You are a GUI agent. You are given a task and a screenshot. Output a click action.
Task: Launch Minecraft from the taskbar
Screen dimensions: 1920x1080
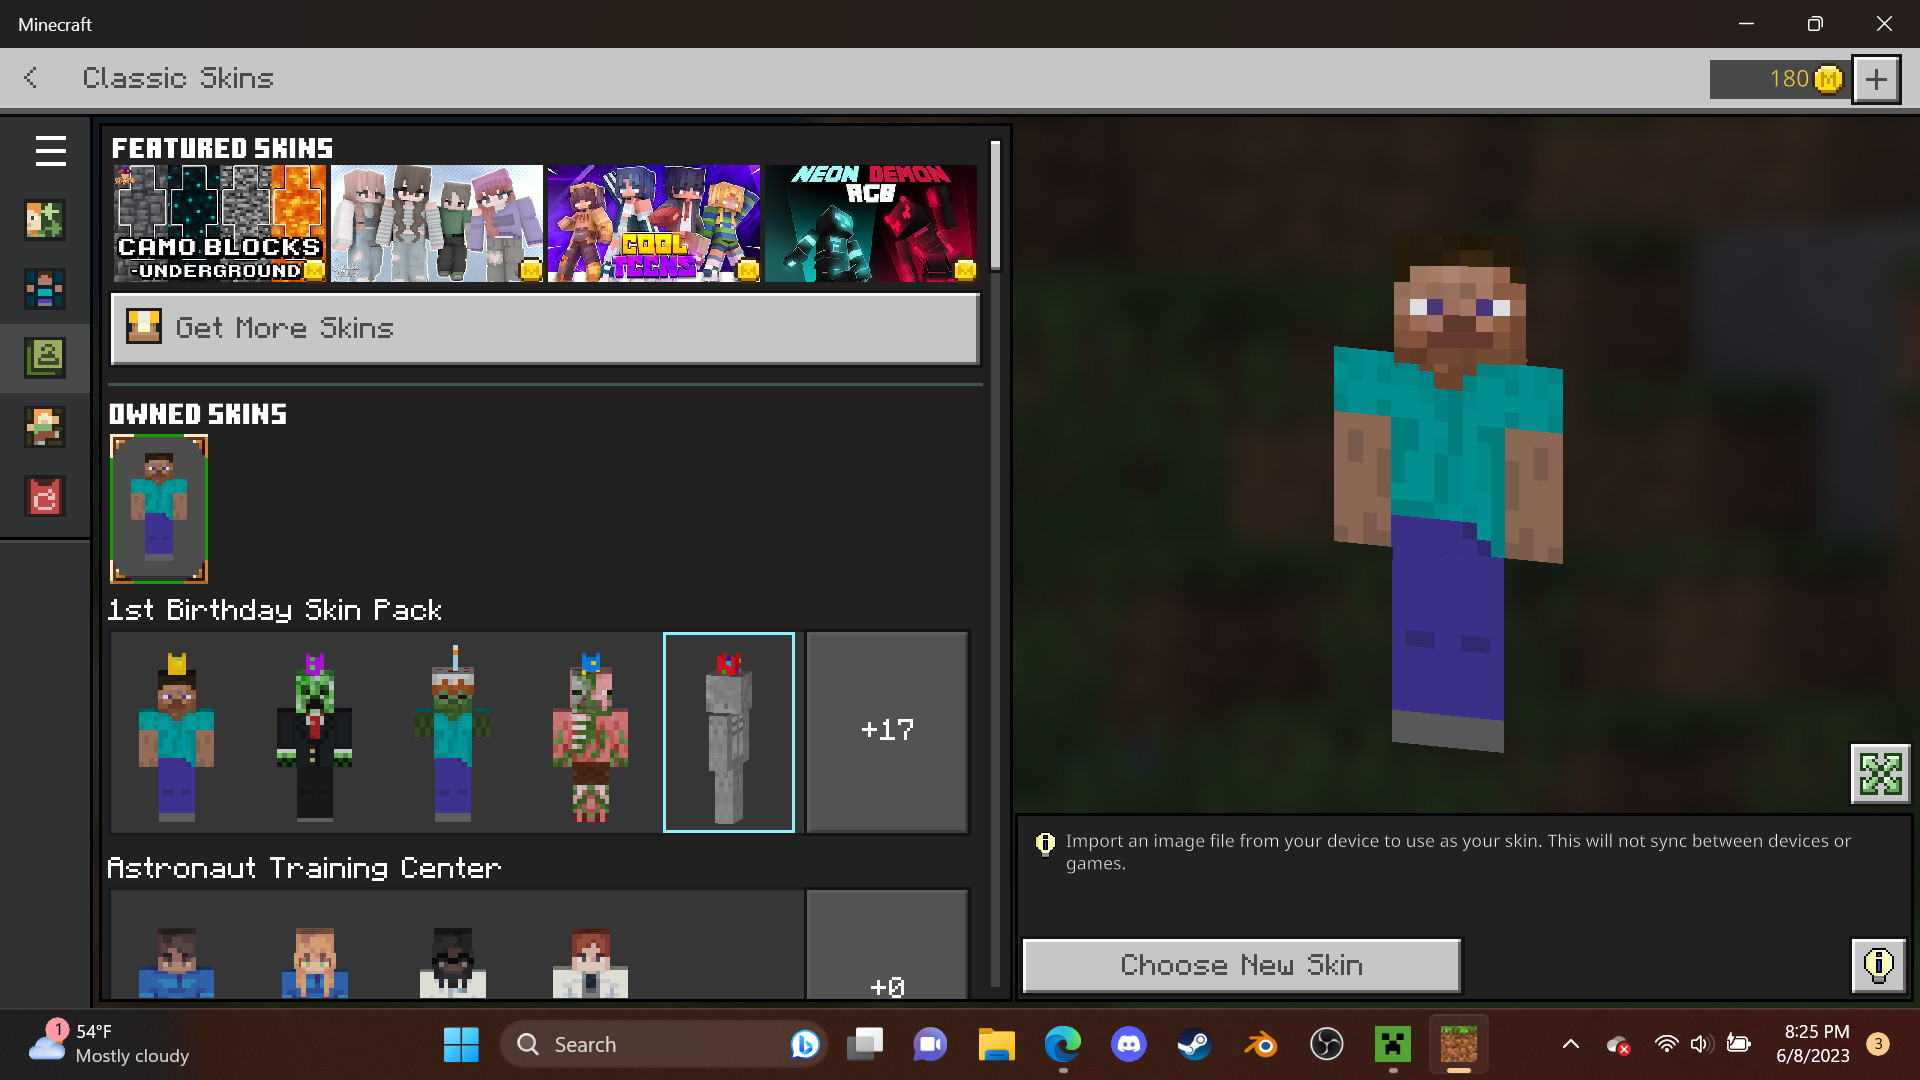click(x=1458, y=1043)
